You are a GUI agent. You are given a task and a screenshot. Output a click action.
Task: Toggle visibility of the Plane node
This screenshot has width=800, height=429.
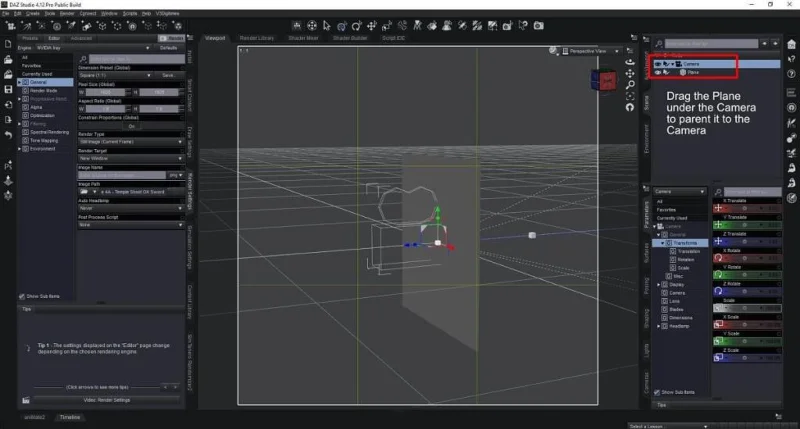[x=658, y=72]
